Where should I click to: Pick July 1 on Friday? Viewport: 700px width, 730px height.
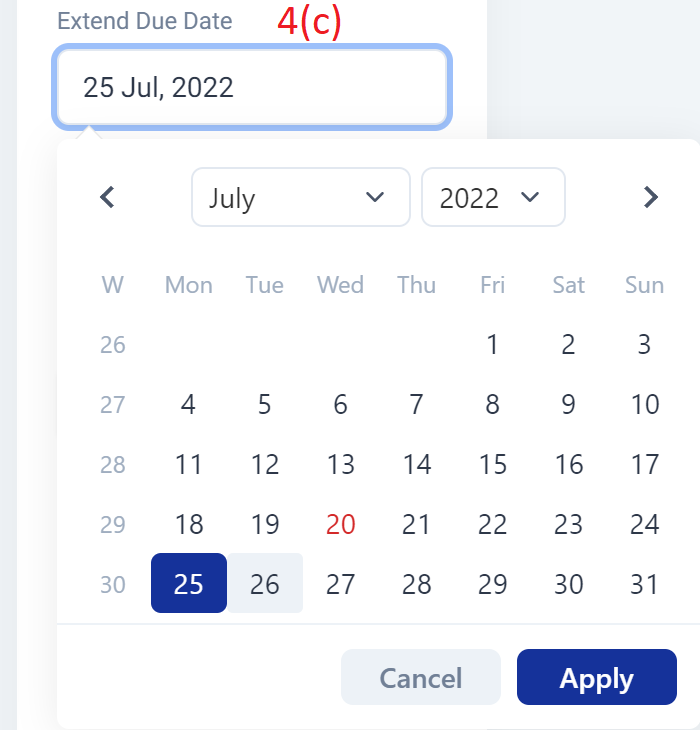(492, 345)
